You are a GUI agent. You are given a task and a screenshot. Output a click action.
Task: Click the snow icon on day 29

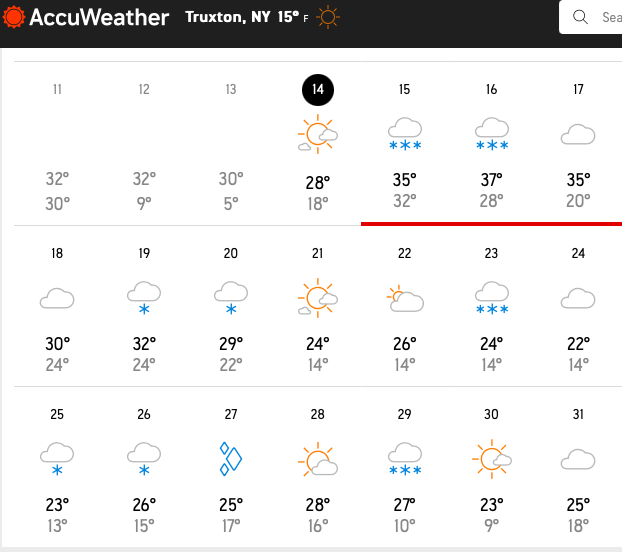[x=404, y=459]
